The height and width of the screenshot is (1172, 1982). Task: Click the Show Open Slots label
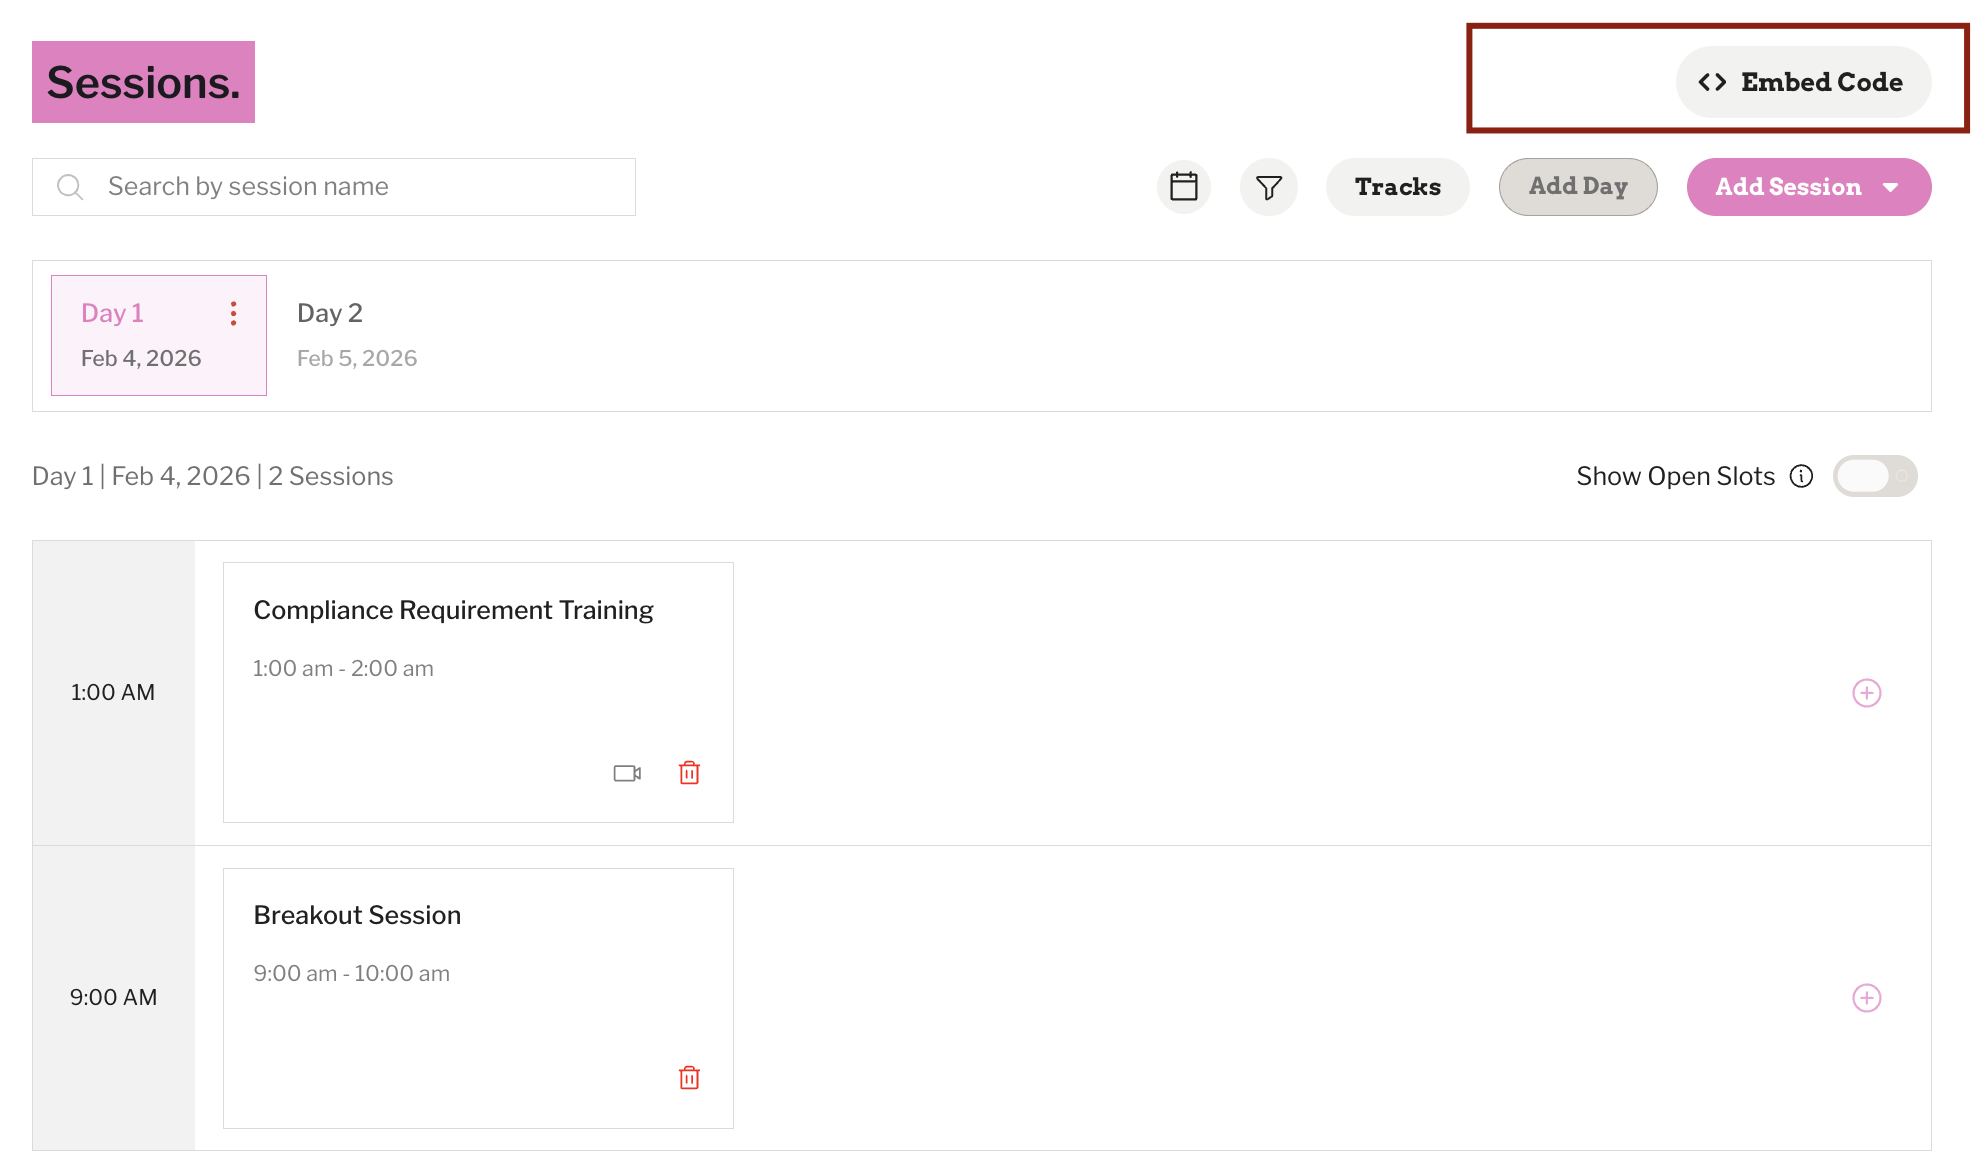[x=1675, y=476]
